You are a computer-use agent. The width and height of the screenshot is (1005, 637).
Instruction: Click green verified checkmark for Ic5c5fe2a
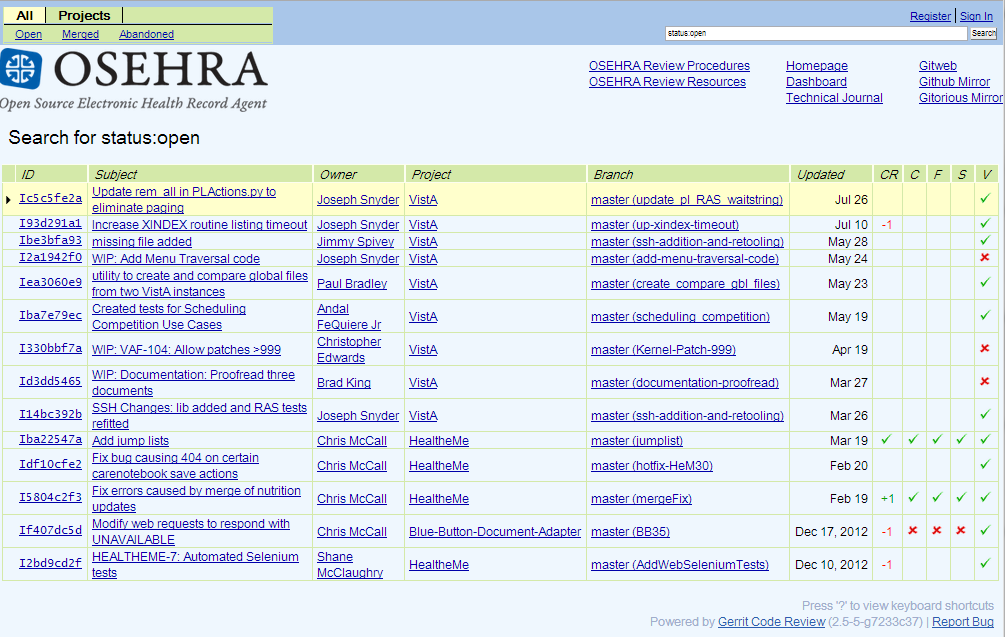[985, 199]
